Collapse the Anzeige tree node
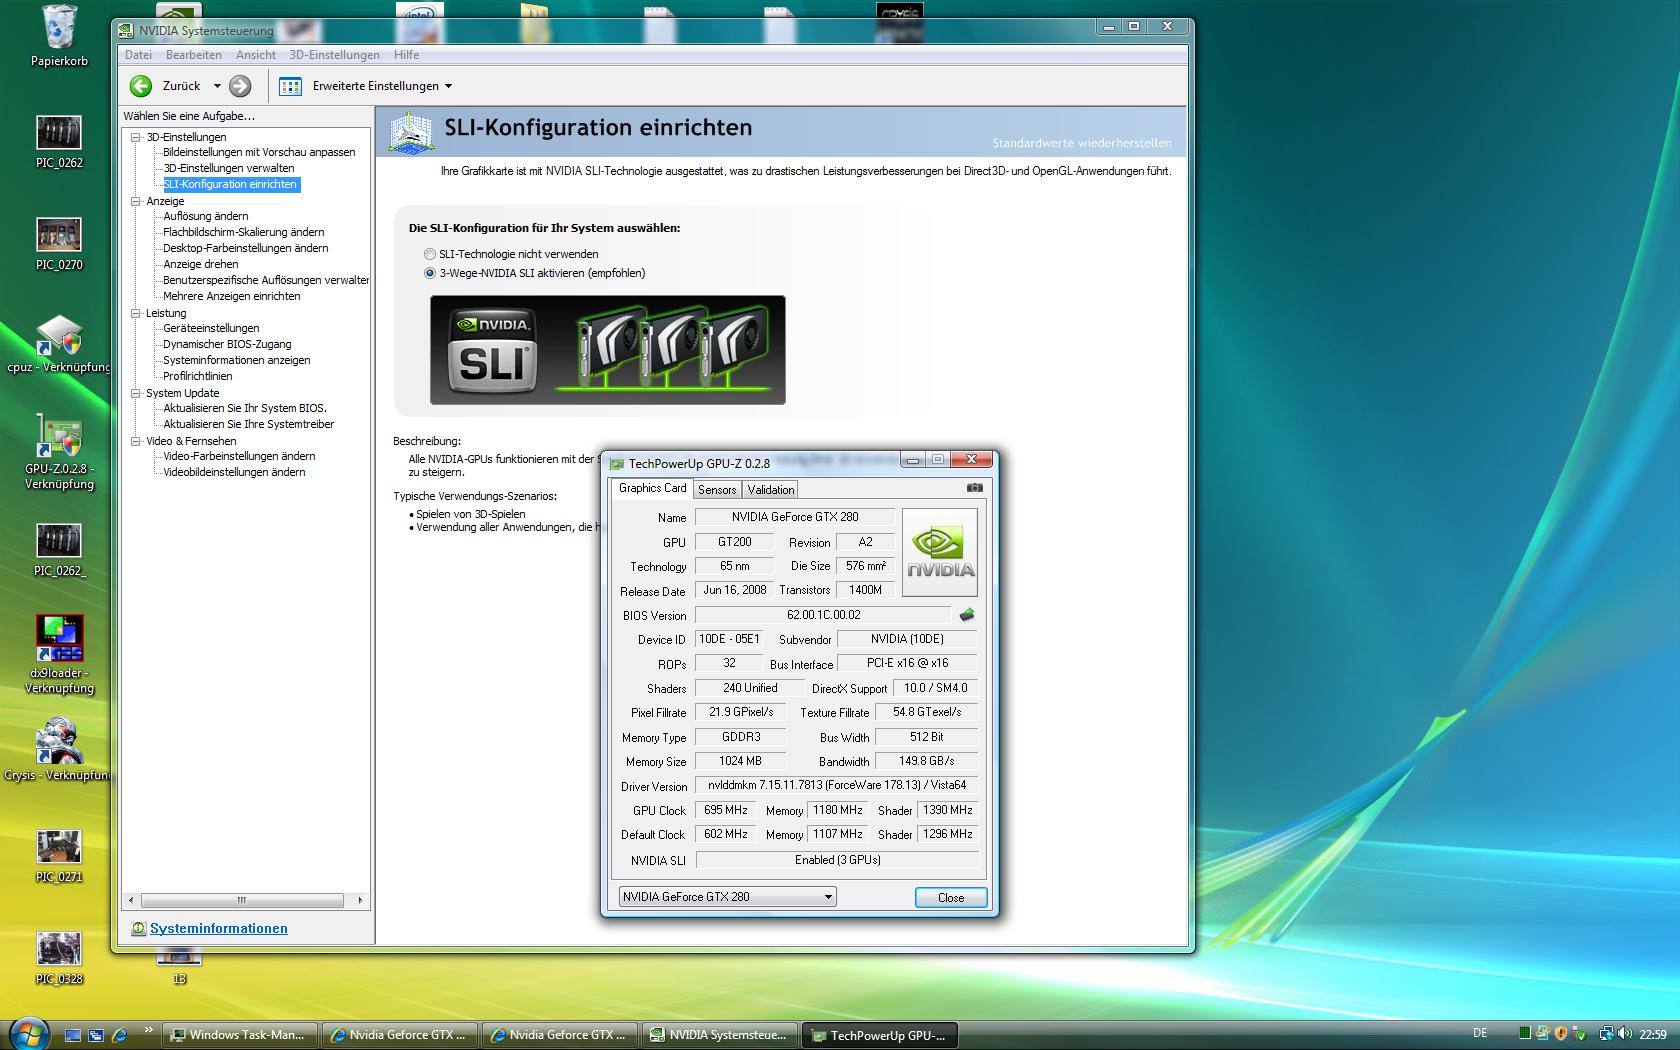 click(136, 201)
